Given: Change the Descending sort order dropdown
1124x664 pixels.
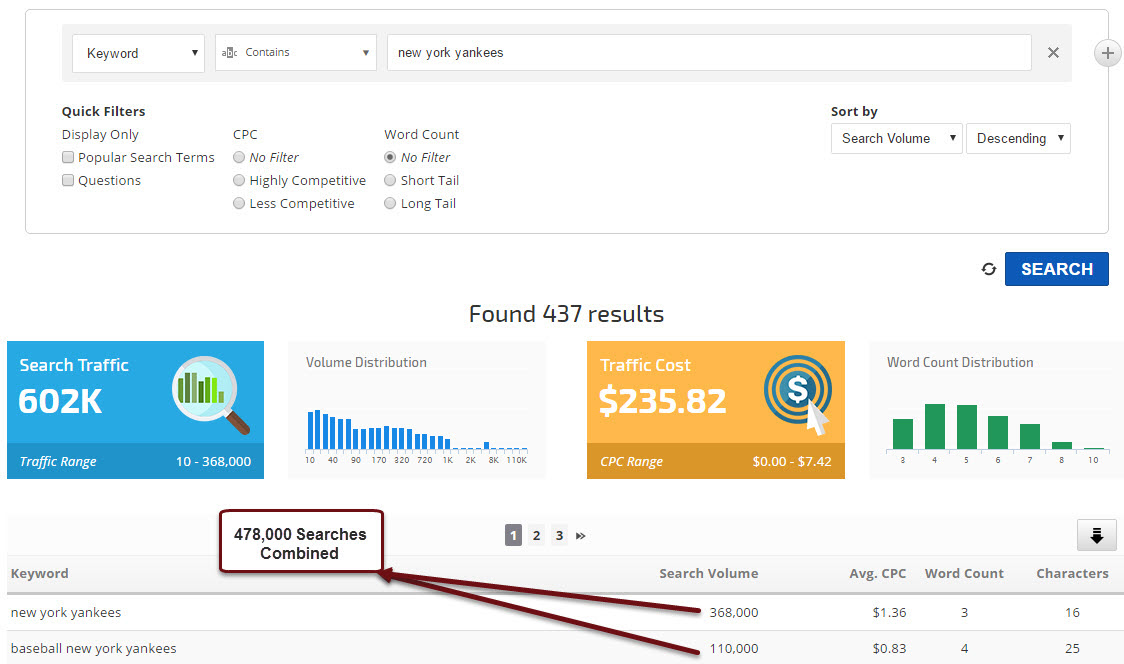Looking at the screenshot, I should pyautogui.click(x=1018, y=138).
